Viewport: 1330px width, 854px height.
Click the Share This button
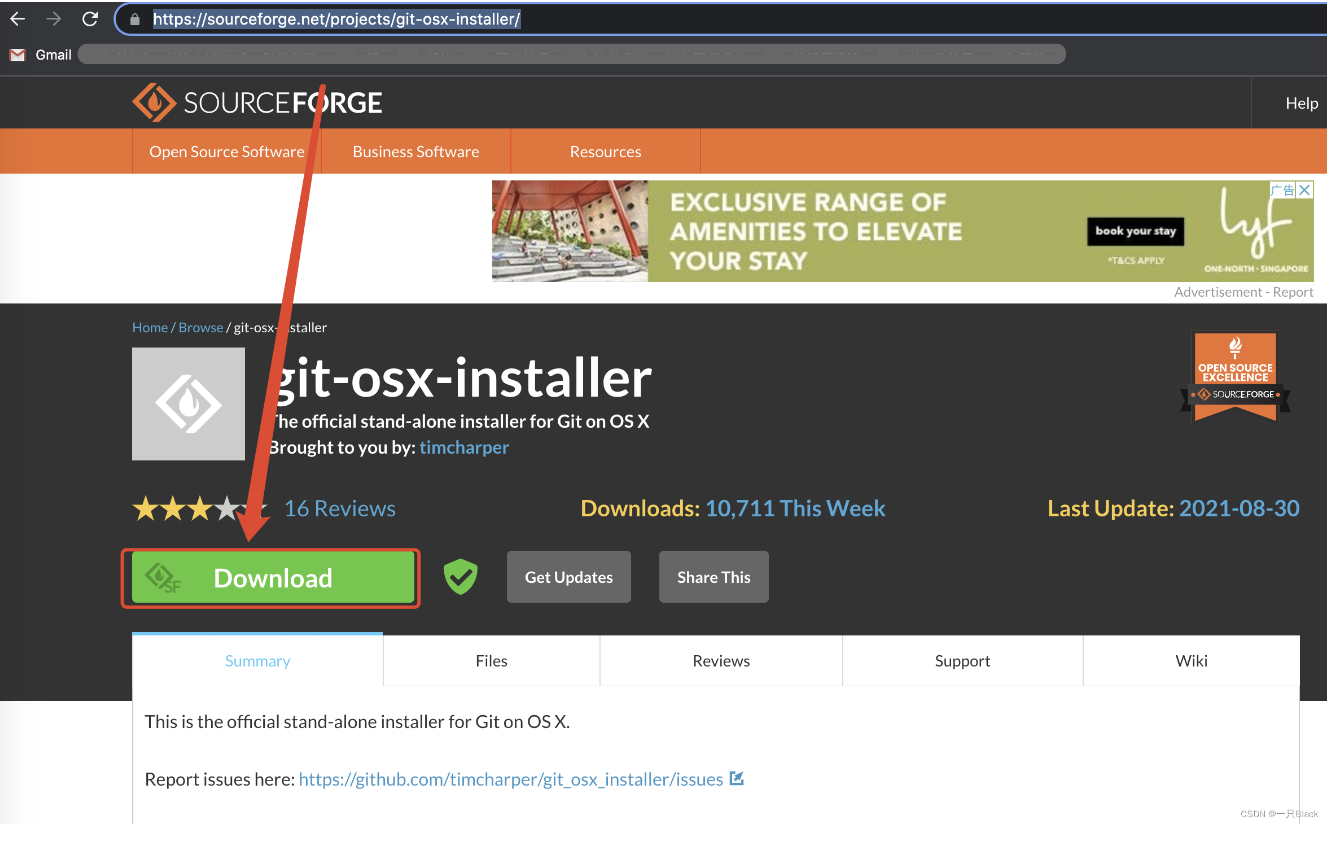click(x=714, y=577)
